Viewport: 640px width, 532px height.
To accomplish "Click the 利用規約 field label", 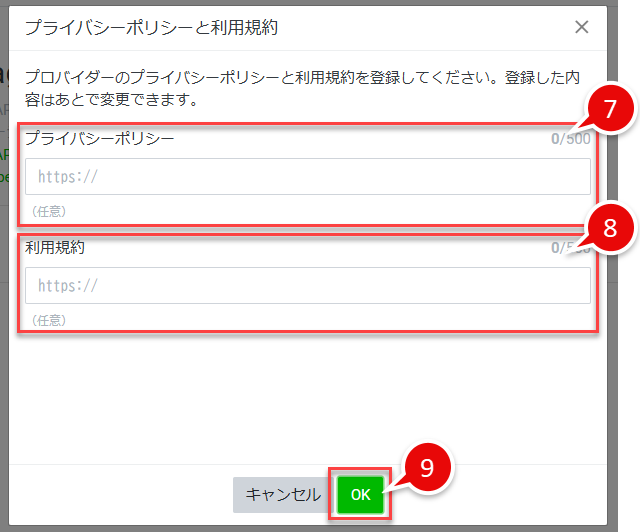I will coord(55,247).
